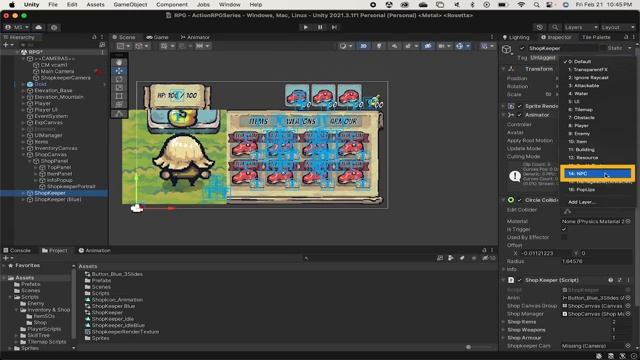Viewport: 640px width, 360px height.
Task: Open the Undo History icon
Action: pos(540,27)
